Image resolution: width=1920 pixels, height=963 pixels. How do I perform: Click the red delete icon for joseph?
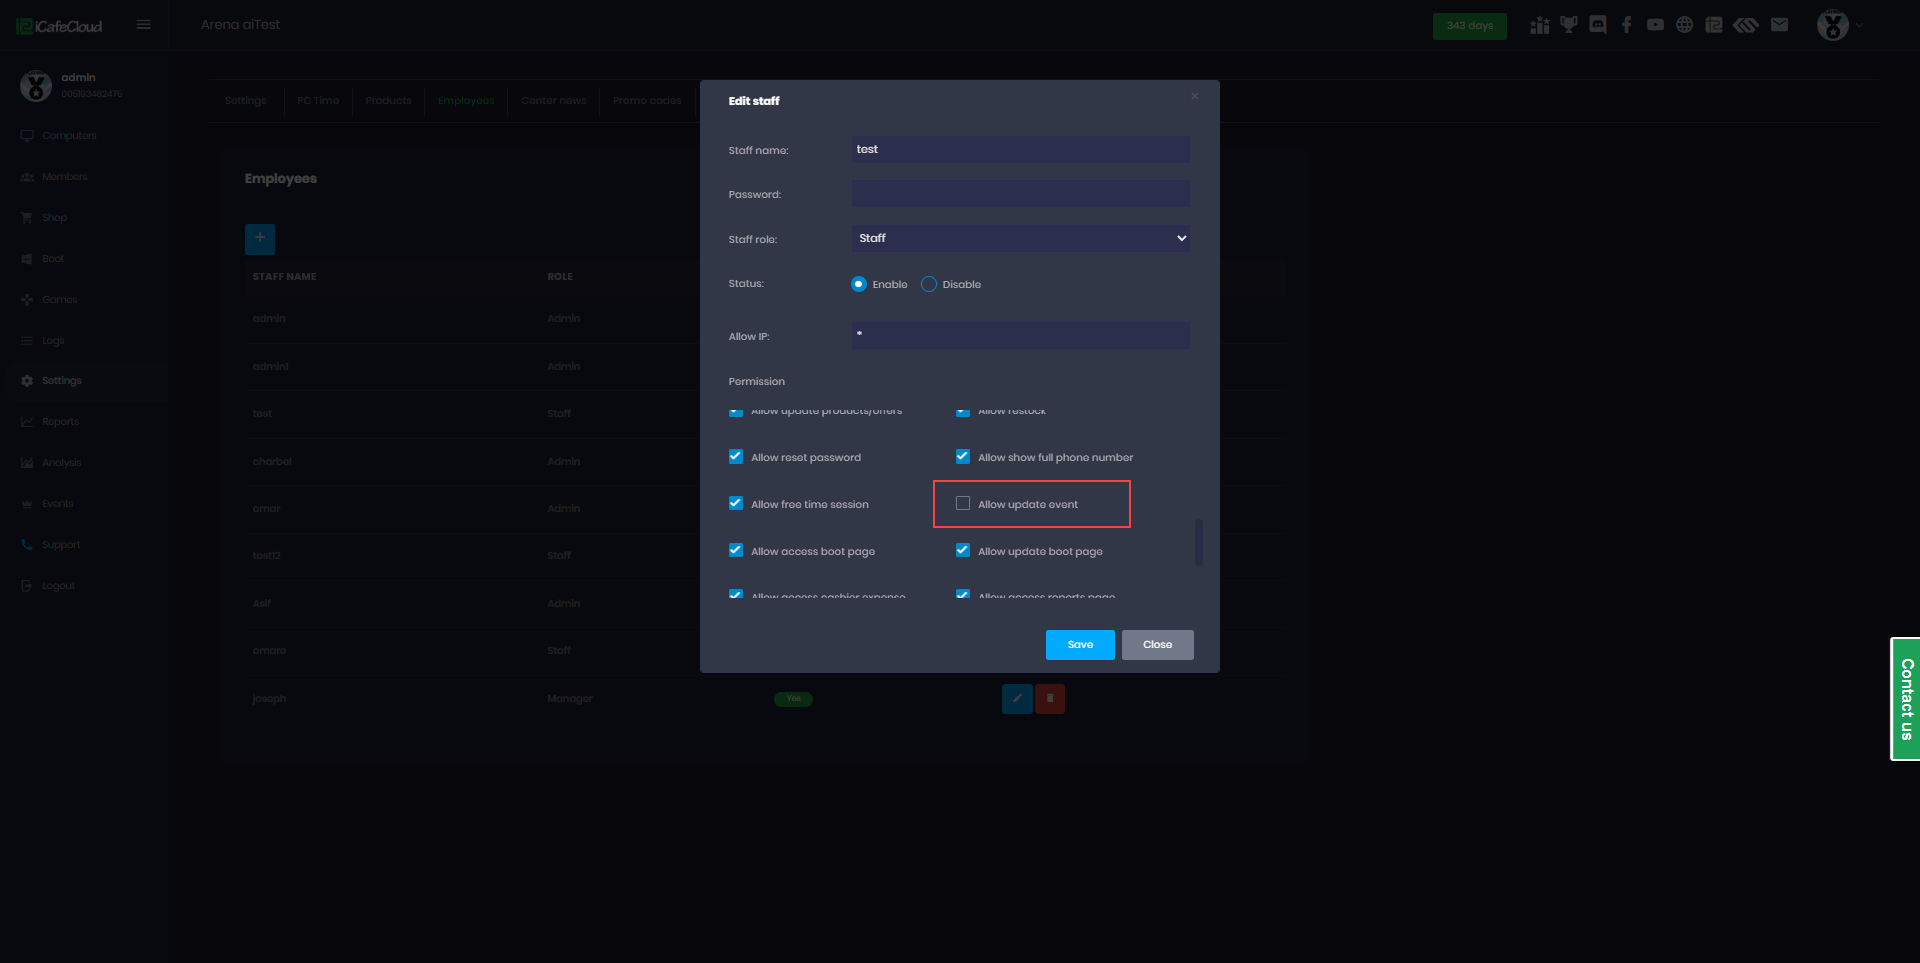[1049, 698]
